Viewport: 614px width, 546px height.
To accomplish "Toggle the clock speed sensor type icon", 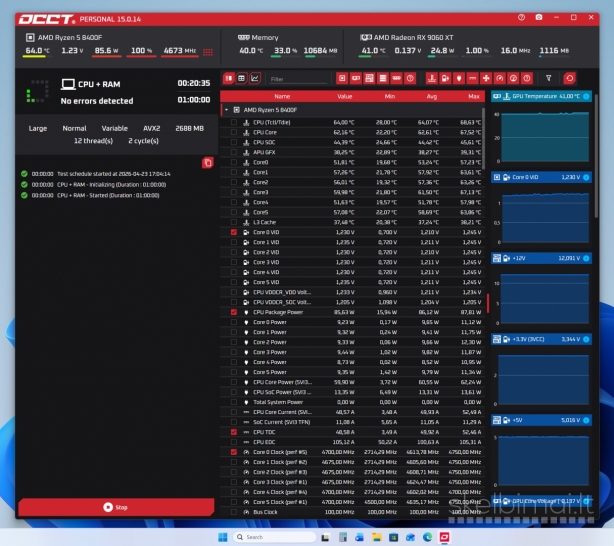I will 500,78.
